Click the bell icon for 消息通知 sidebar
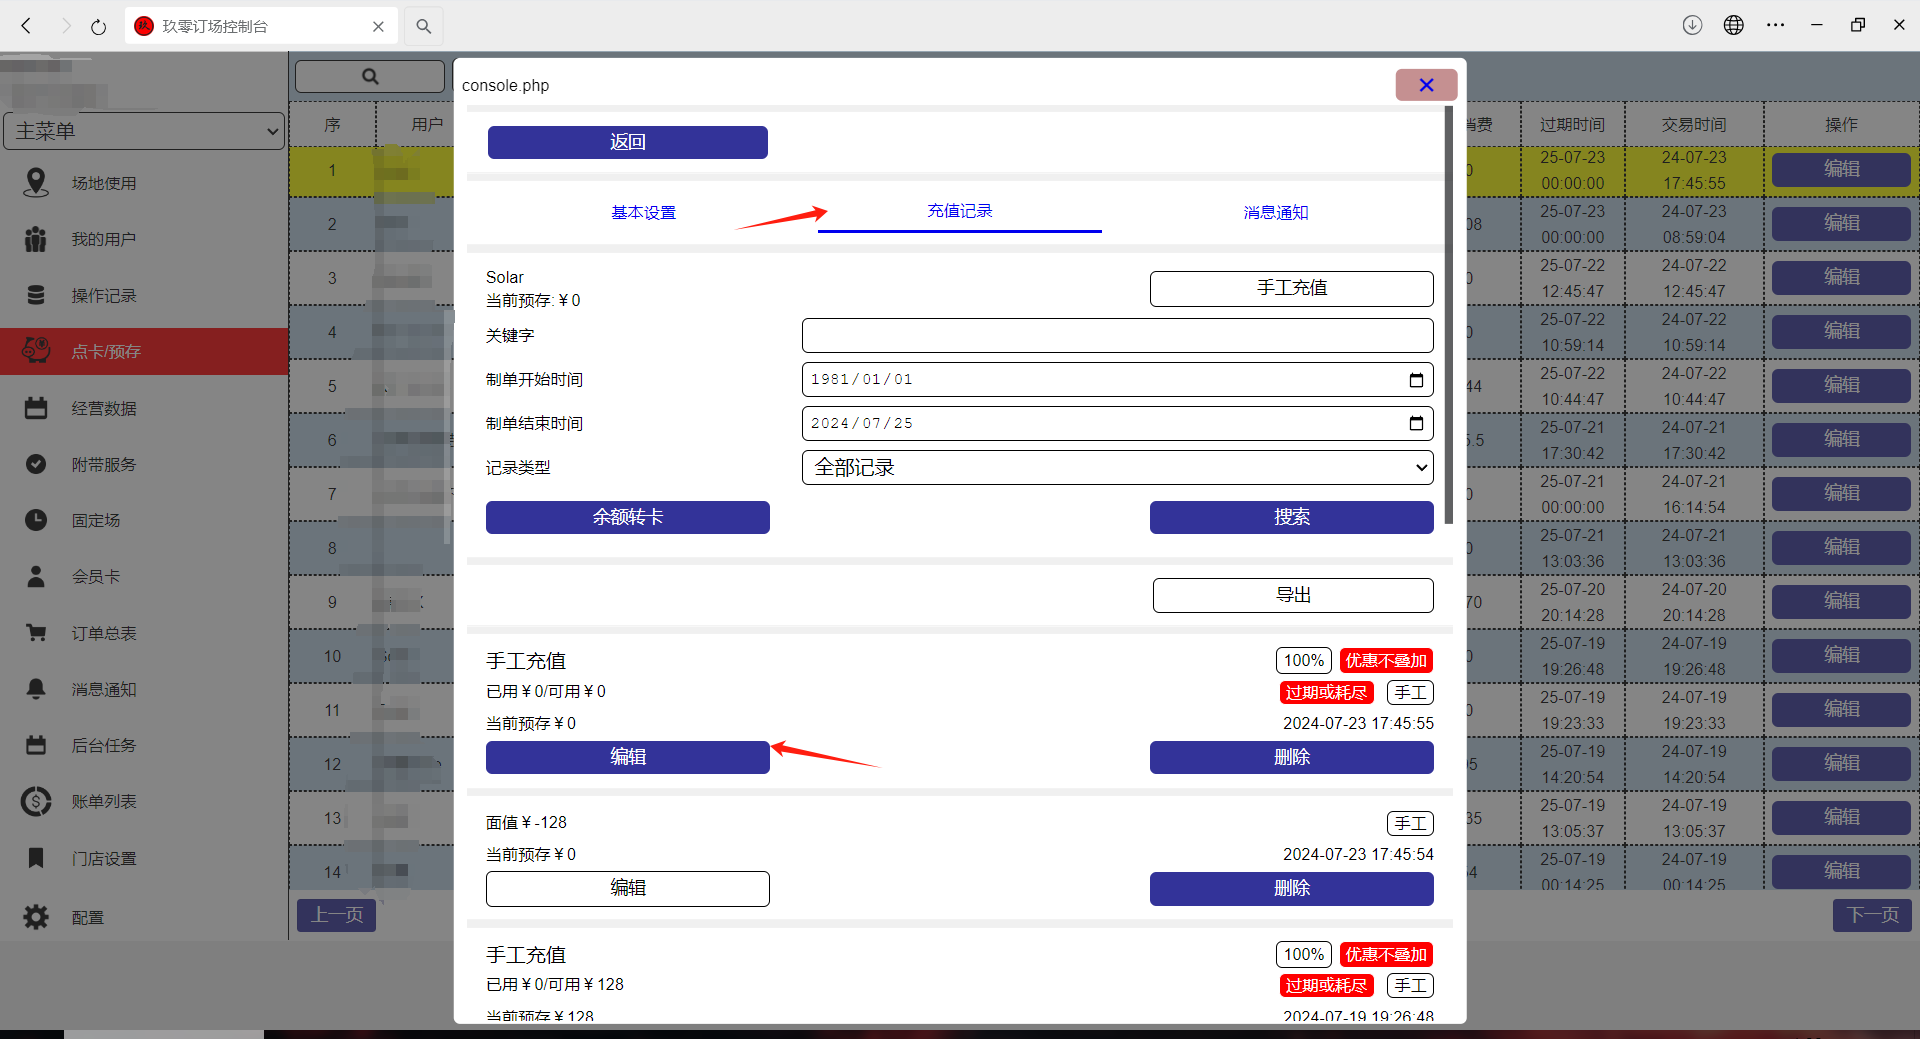Image resolution: width=1920 pixels, height=1039 pixels. tap(36, 689)
